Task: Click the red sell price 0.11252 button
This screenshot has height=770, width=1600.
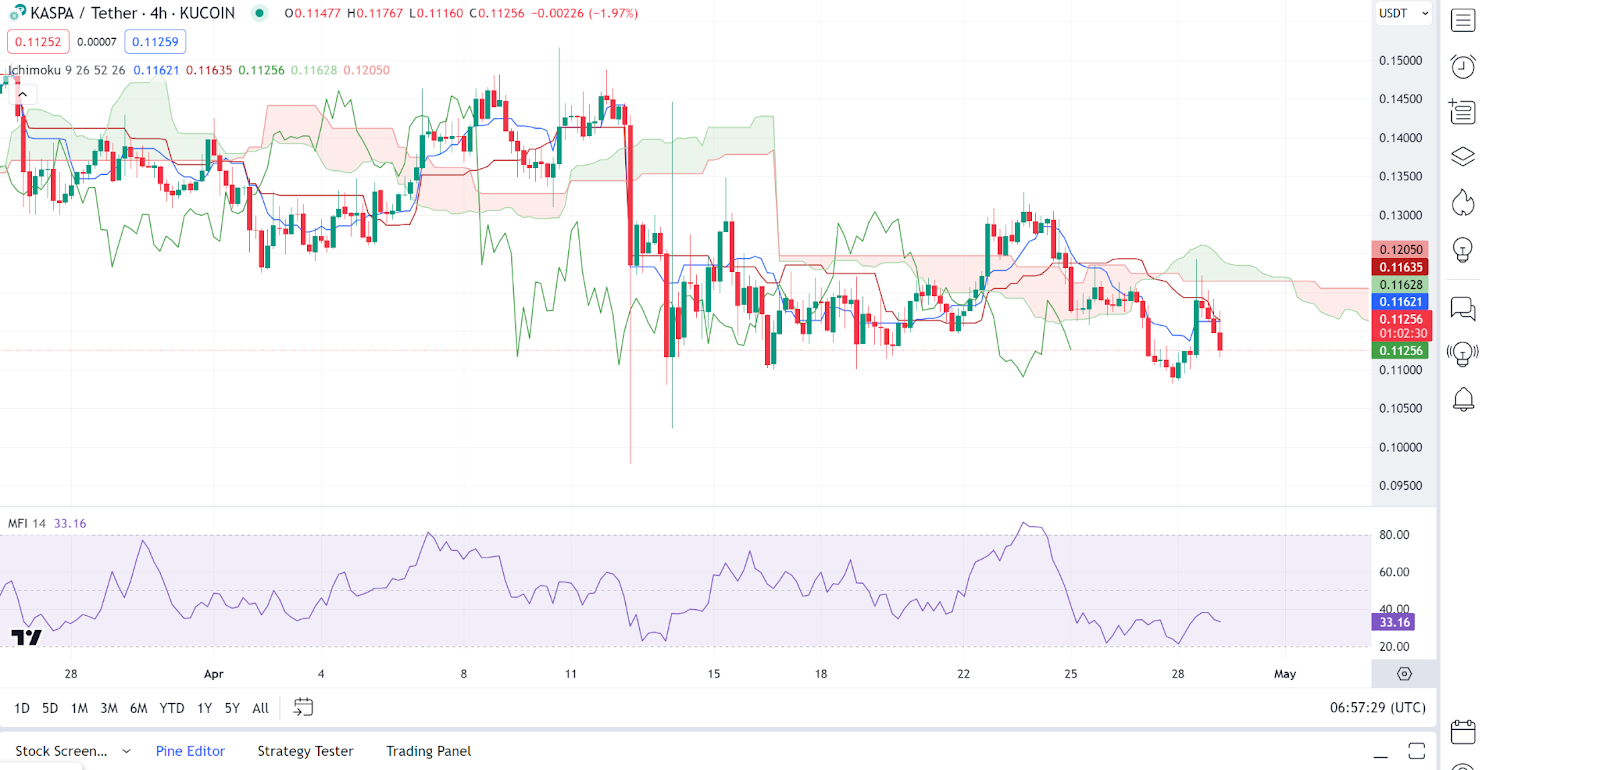Action: pyautogui.click(x=38, y=42)
